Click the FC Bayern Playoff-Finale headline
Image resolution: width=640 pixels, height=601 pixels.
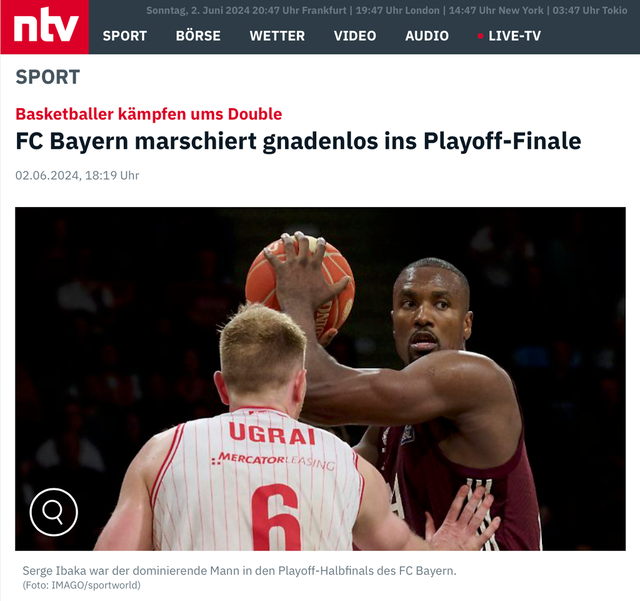tap(298, 141)
